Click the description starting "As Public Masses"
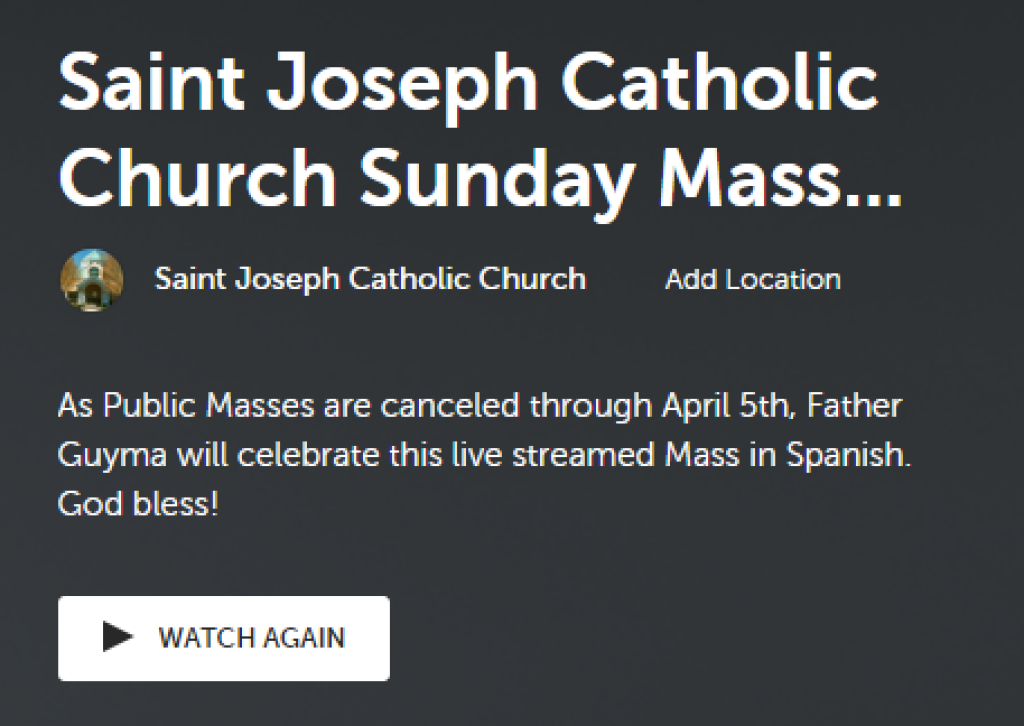 pyautogui.click(x=484, y=454)
